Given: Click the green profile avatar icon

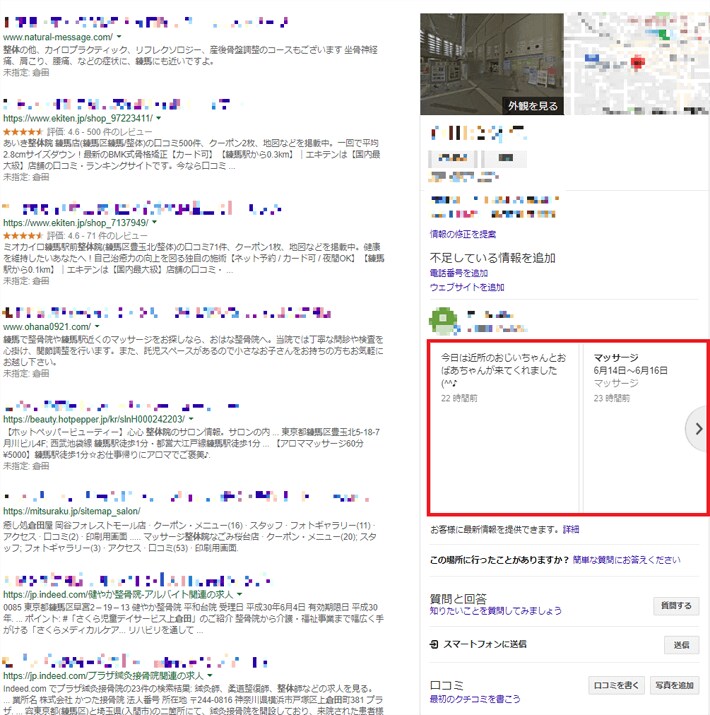Looking at the screenshot, I should pyautogui.click(x=443, y=321).
